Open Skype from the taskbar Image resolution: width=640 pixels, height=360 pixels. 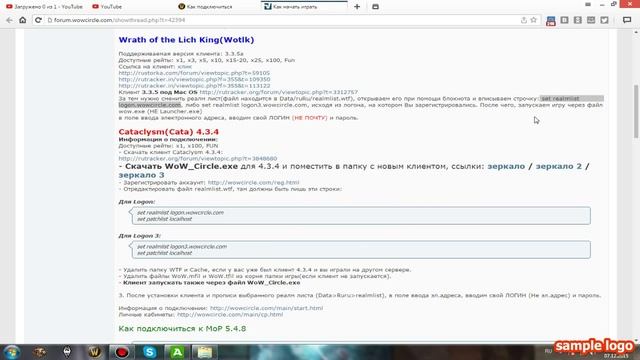point(149,352)
